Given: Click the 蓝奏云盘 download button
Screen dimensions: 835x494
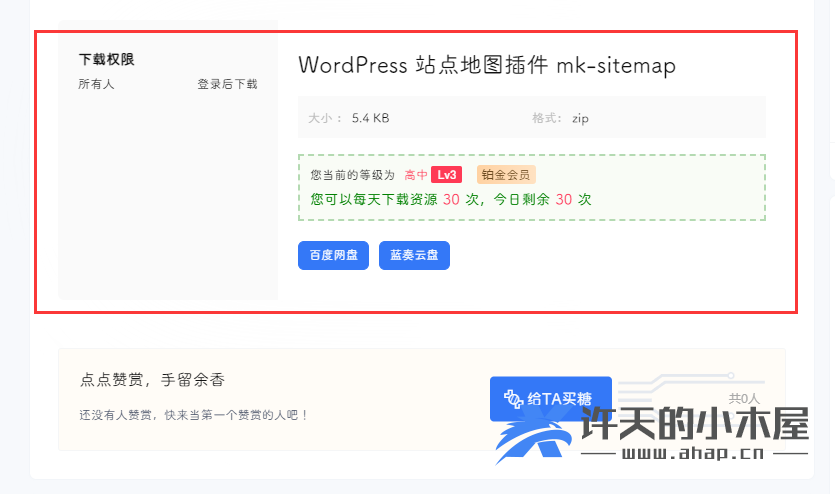Looking at the screenshot, I should [x=414, y=256].
